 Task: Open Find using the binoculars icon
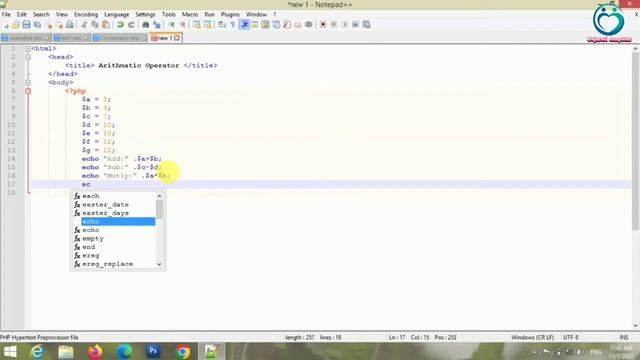(x=145, y=24)
